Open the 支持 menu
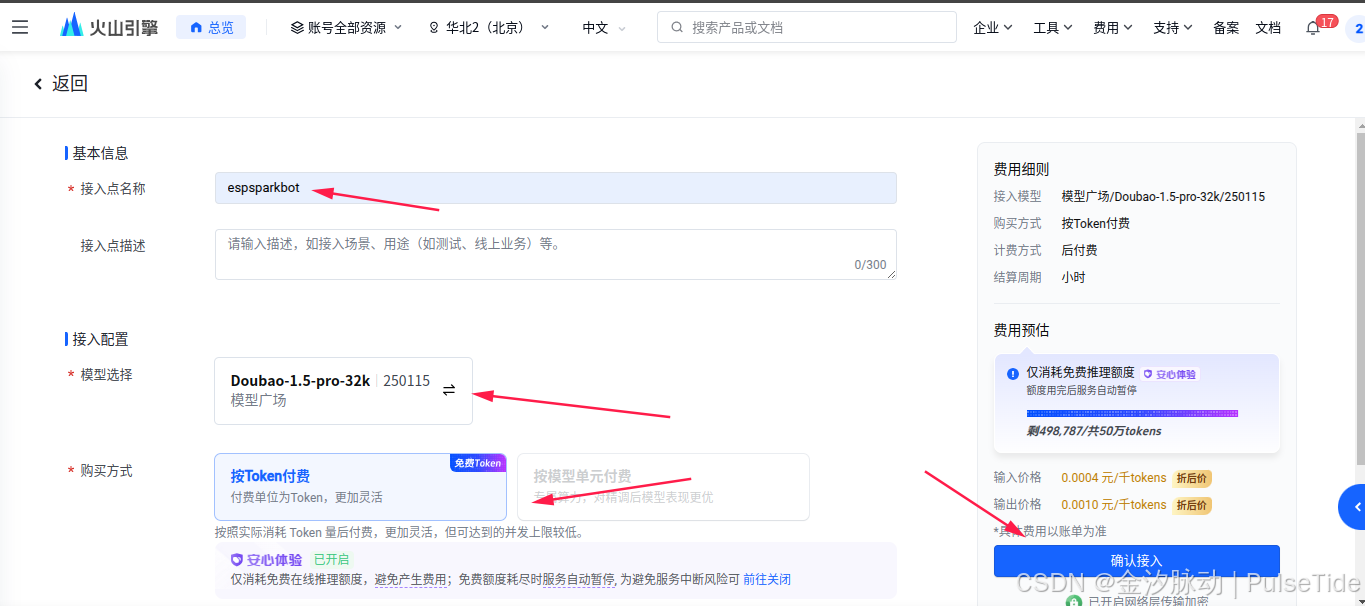Viewport: 1365px width, 606px height. [x=1173, y=28]
